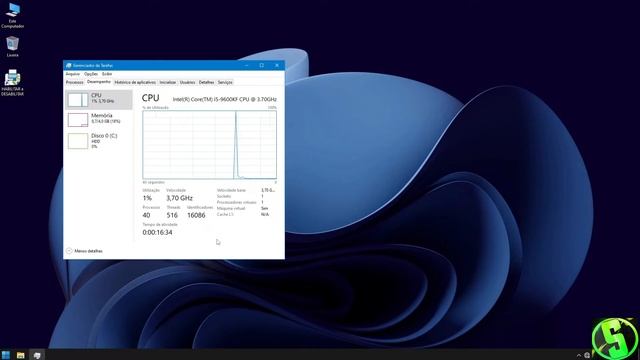Switch to the Inicializar tab
640x360 pixels.
[x=168, y=82]
